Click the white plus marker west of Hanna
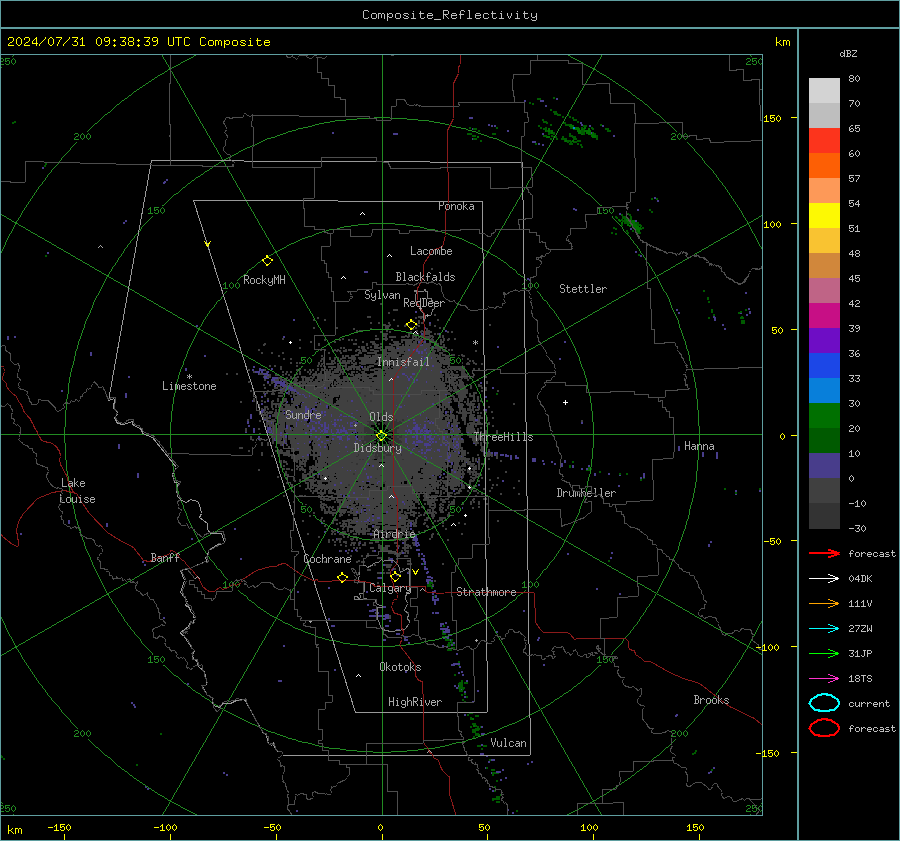This screenshot has width=900, height=841. click(x=565, y=402)
